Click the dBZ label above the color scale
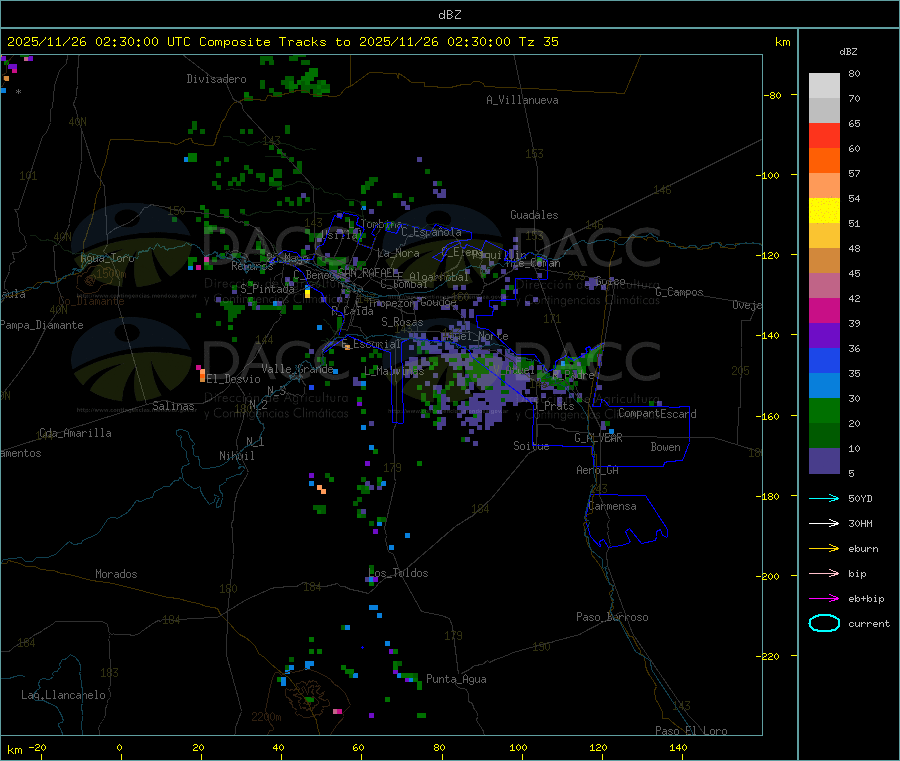The width and height of the screenshot is (900, 761). (x=848, y=52)
